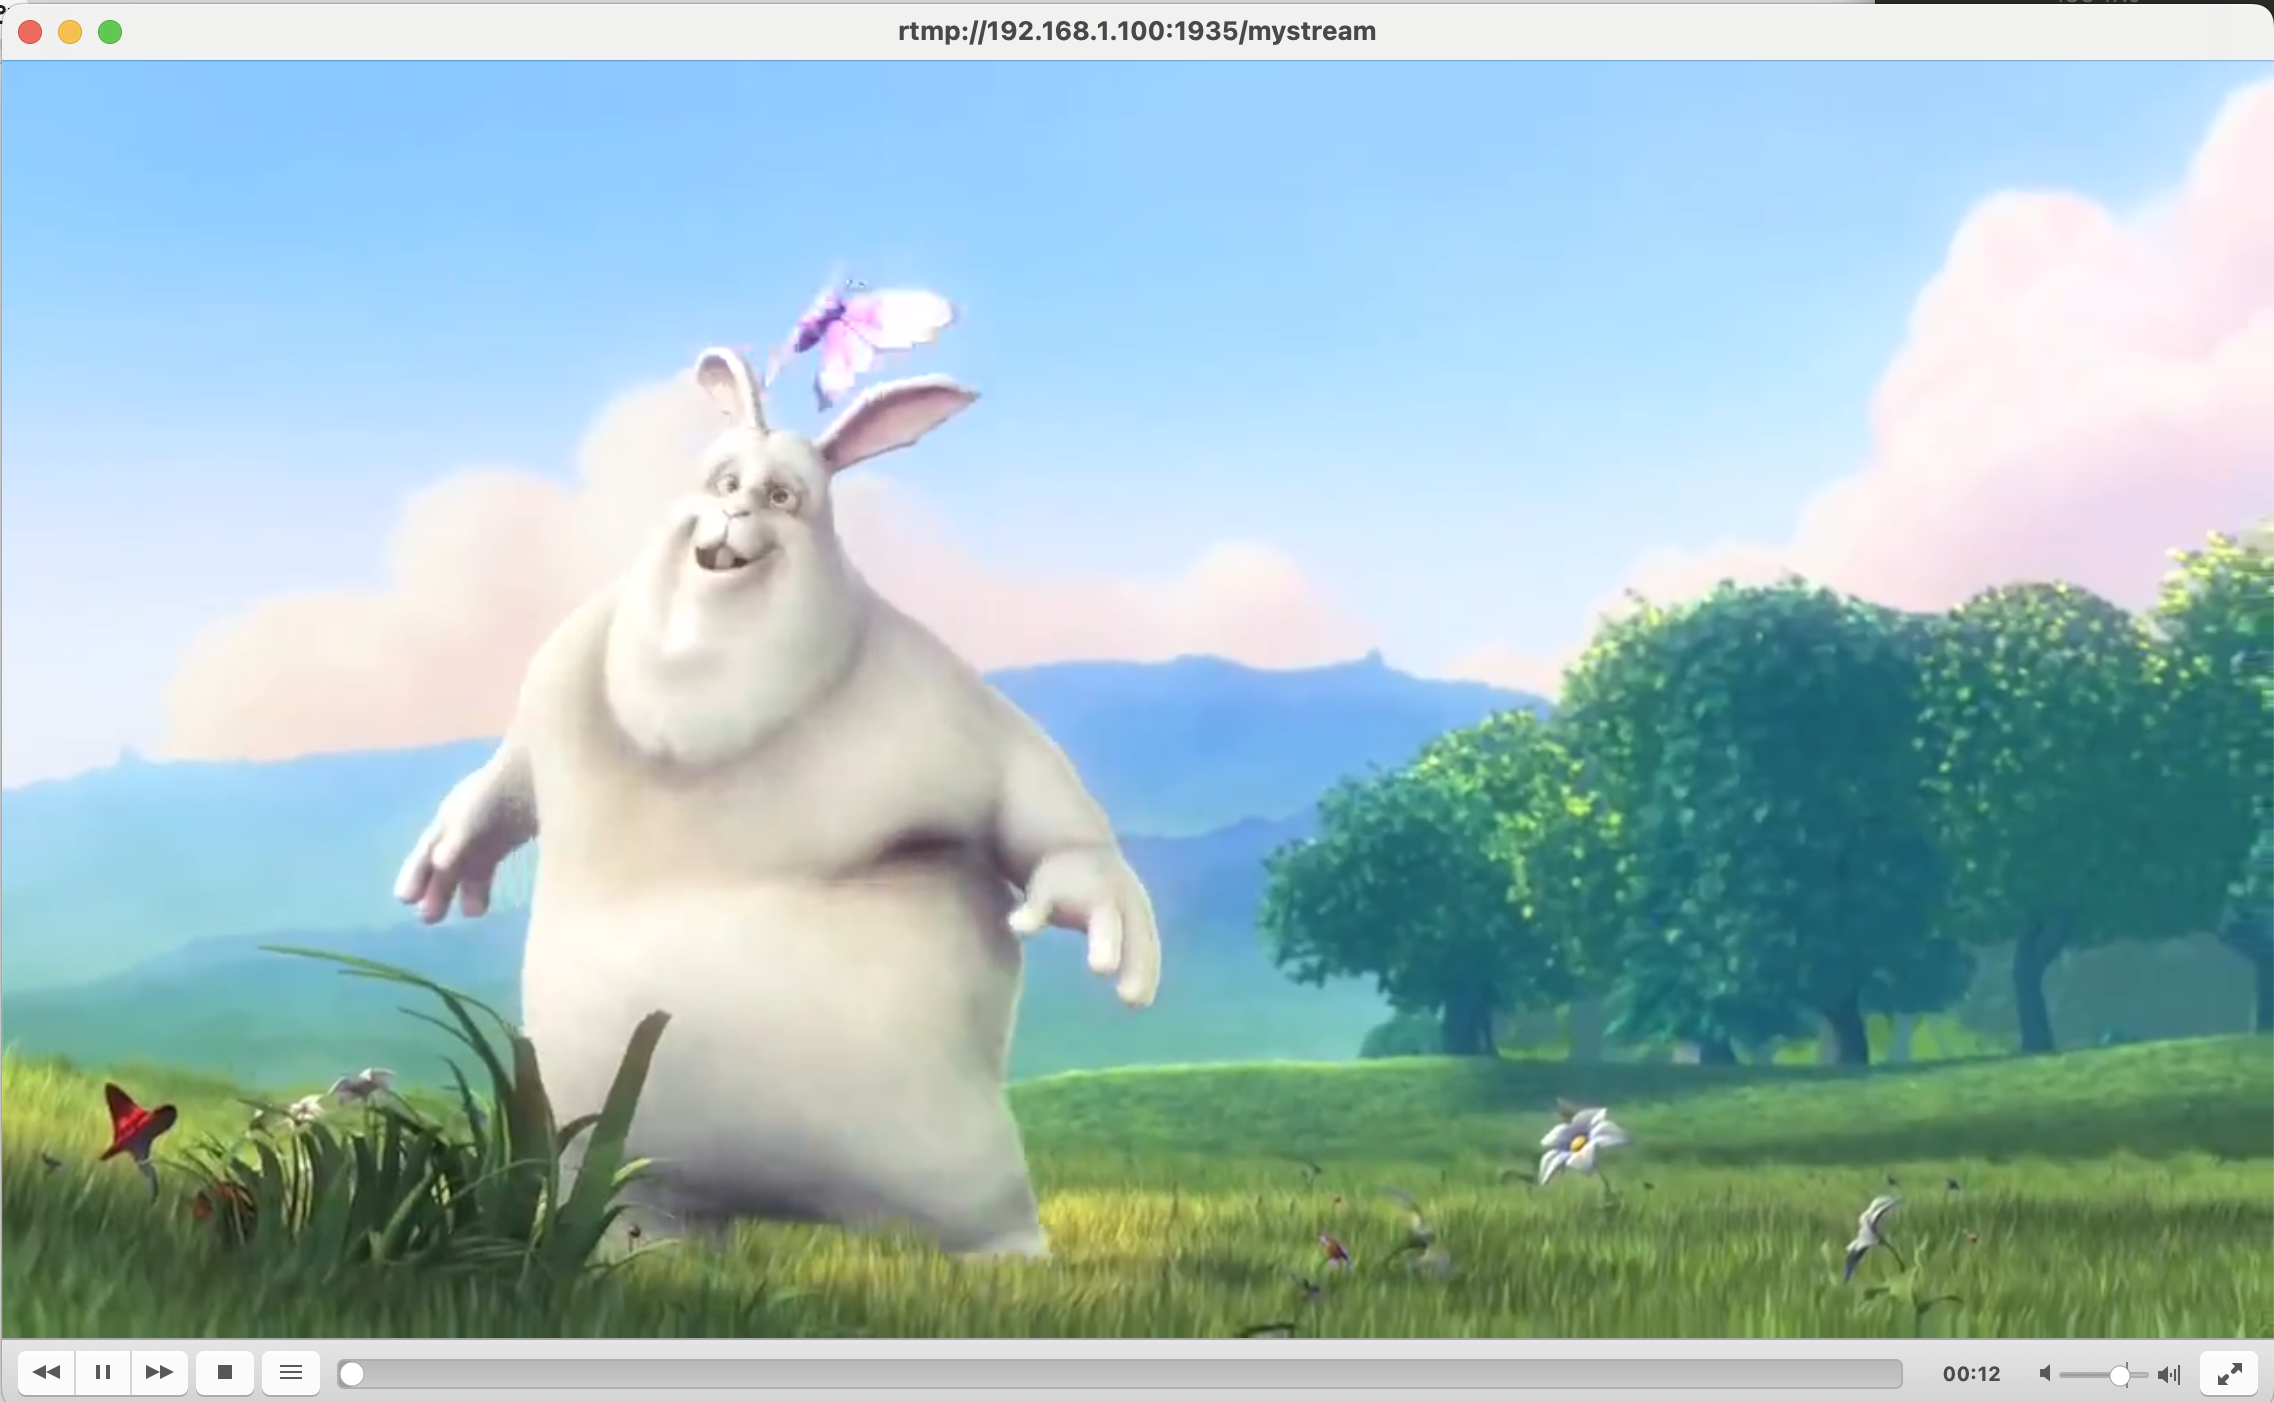Click the fast forward button
Screen dimensions: 2274x1402
[x=159, y=1372]
